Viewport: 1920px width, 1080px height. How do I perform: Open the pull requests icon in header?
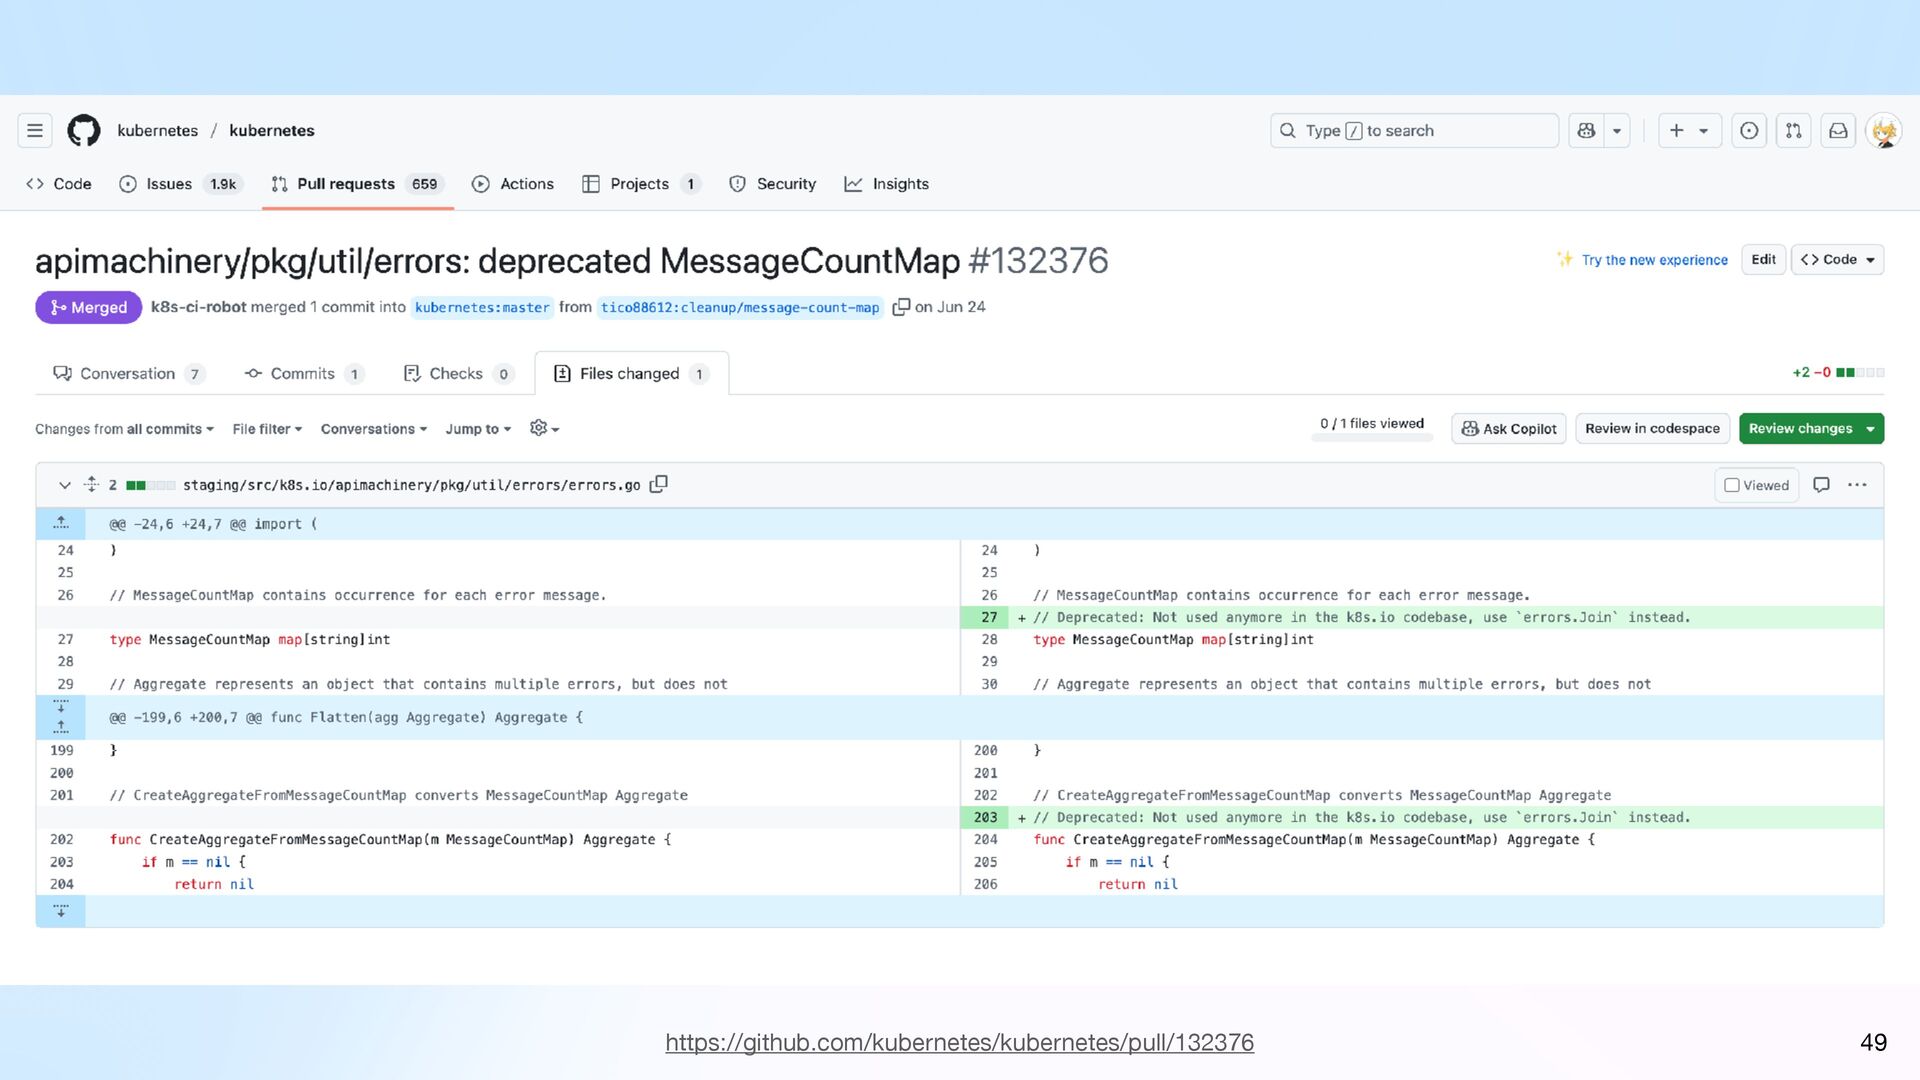pyautogui.click(x=1794, y=131)
